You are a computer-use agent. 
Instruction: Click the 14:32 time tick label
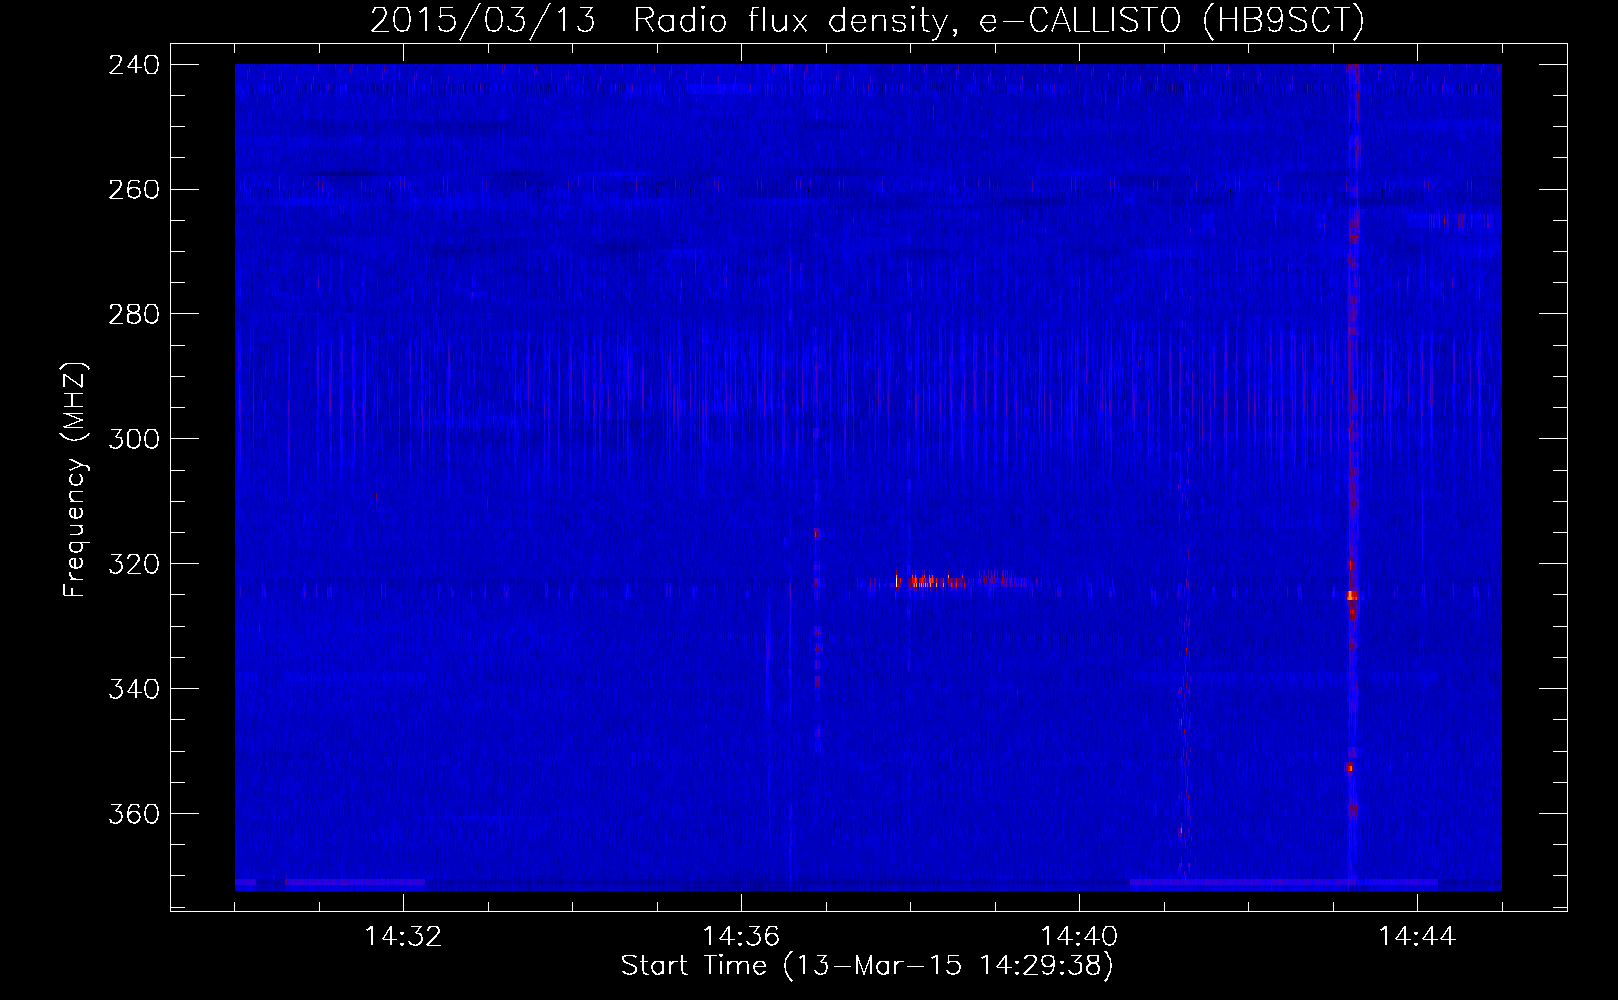[x=403, y=937]
